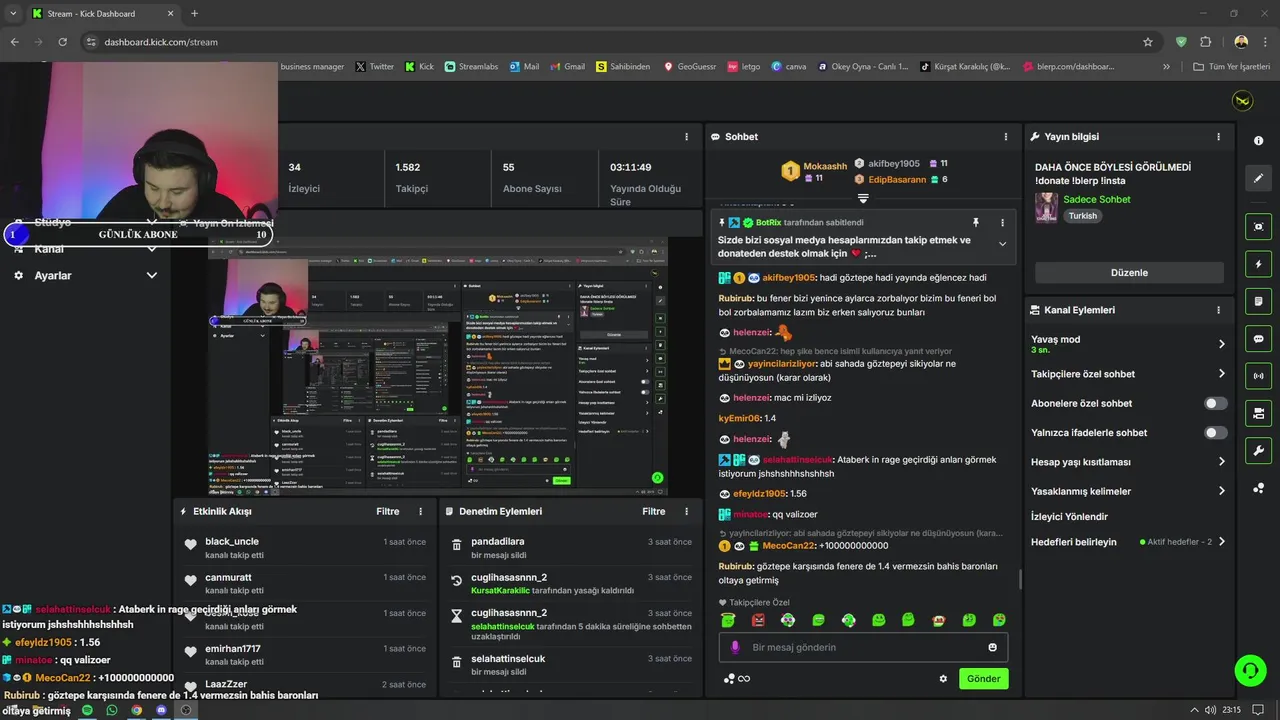This screenshot has width=1280, height=720.
Task: Click the pencil edit icon in sidebar
Action: 1258,178
